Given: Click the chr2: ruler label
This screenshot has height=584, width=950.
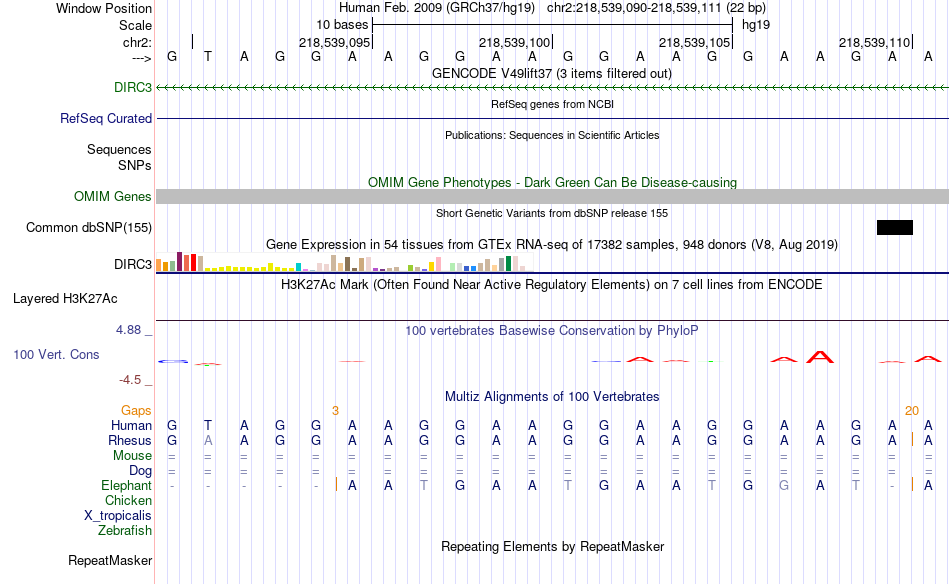Looking at the screenshot, I should (137, 42).
